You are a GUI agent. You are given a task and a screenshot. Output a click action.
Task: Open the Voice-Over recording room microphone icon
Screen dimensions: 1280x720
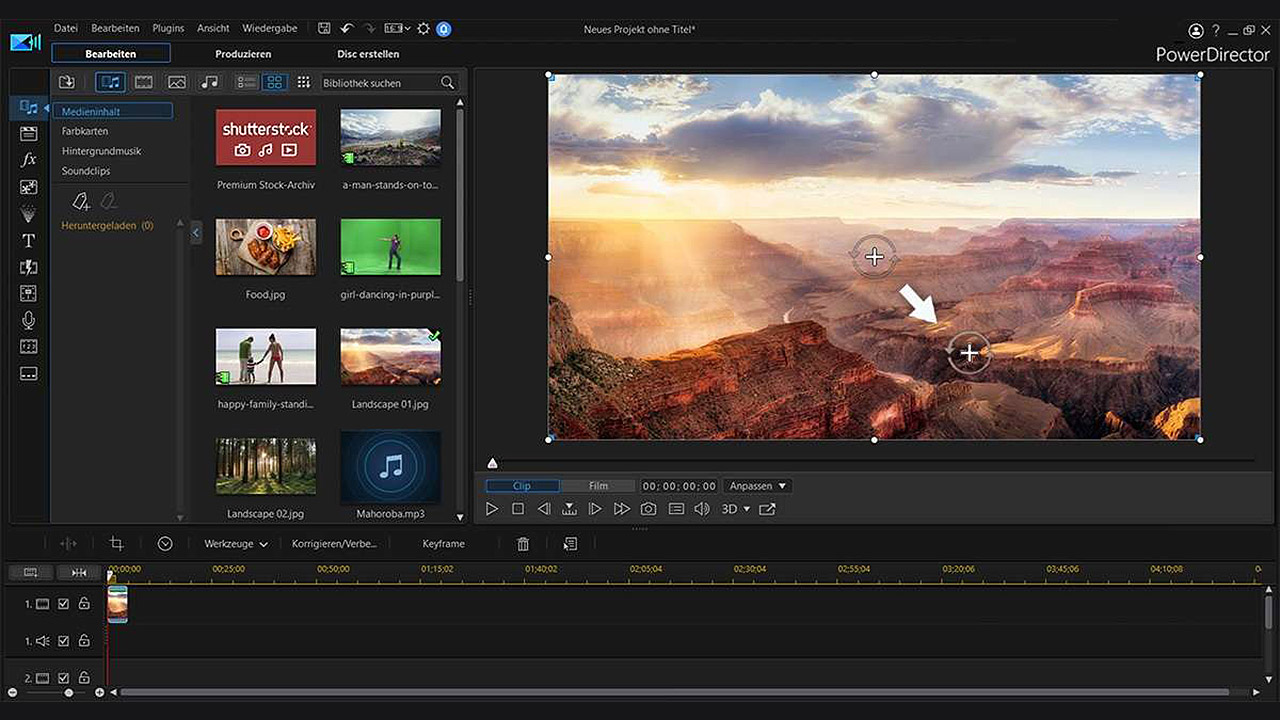coord(29,320)
